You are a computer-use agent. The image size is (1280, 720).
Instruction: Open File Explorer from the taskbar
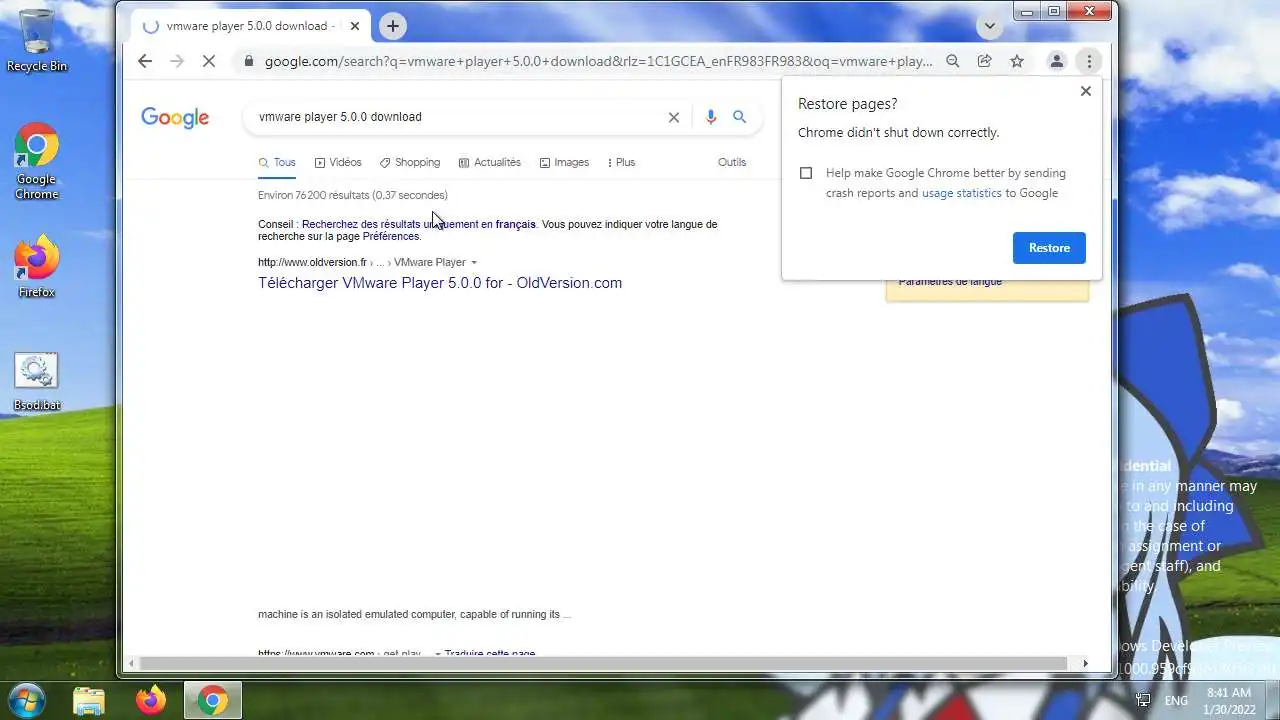[89, 700]
